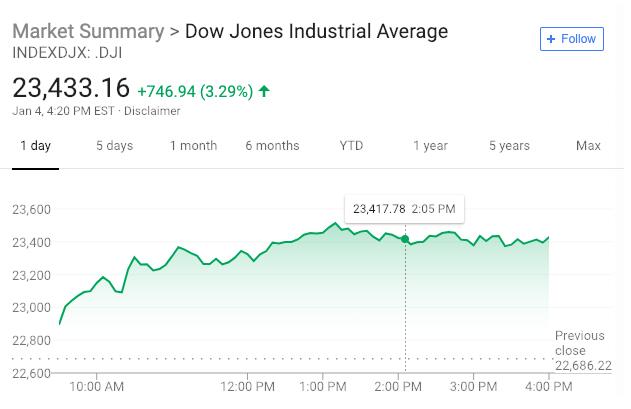Select the 1 day tab
The height and width of the screenshot is (409, 631).
35,146
